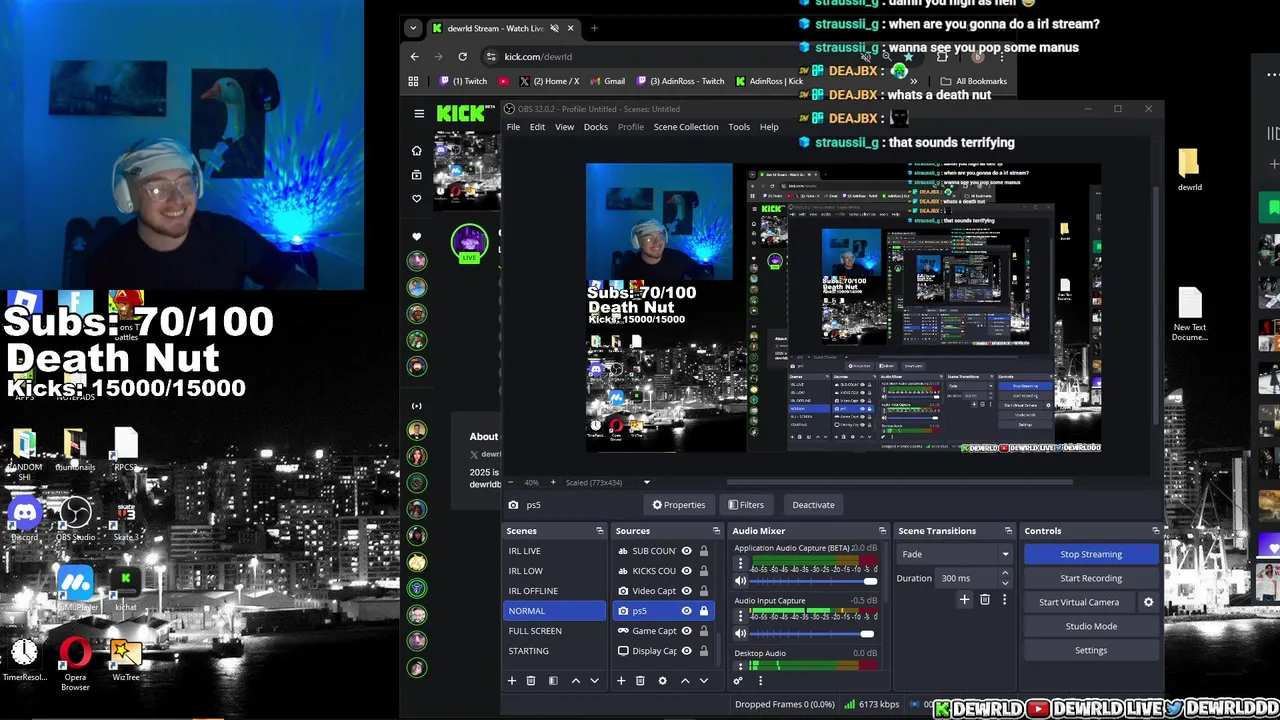Hide the Video Capture source
This screenshot has width=1280, height=720.
[686, 591]
